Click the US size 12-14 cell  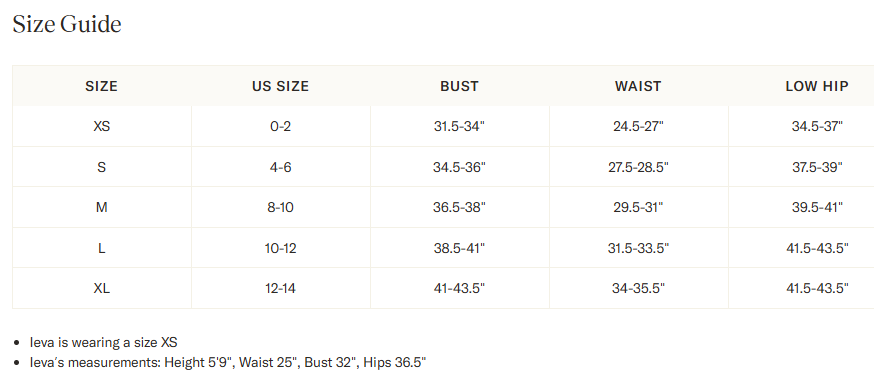(x=281, y=288)
